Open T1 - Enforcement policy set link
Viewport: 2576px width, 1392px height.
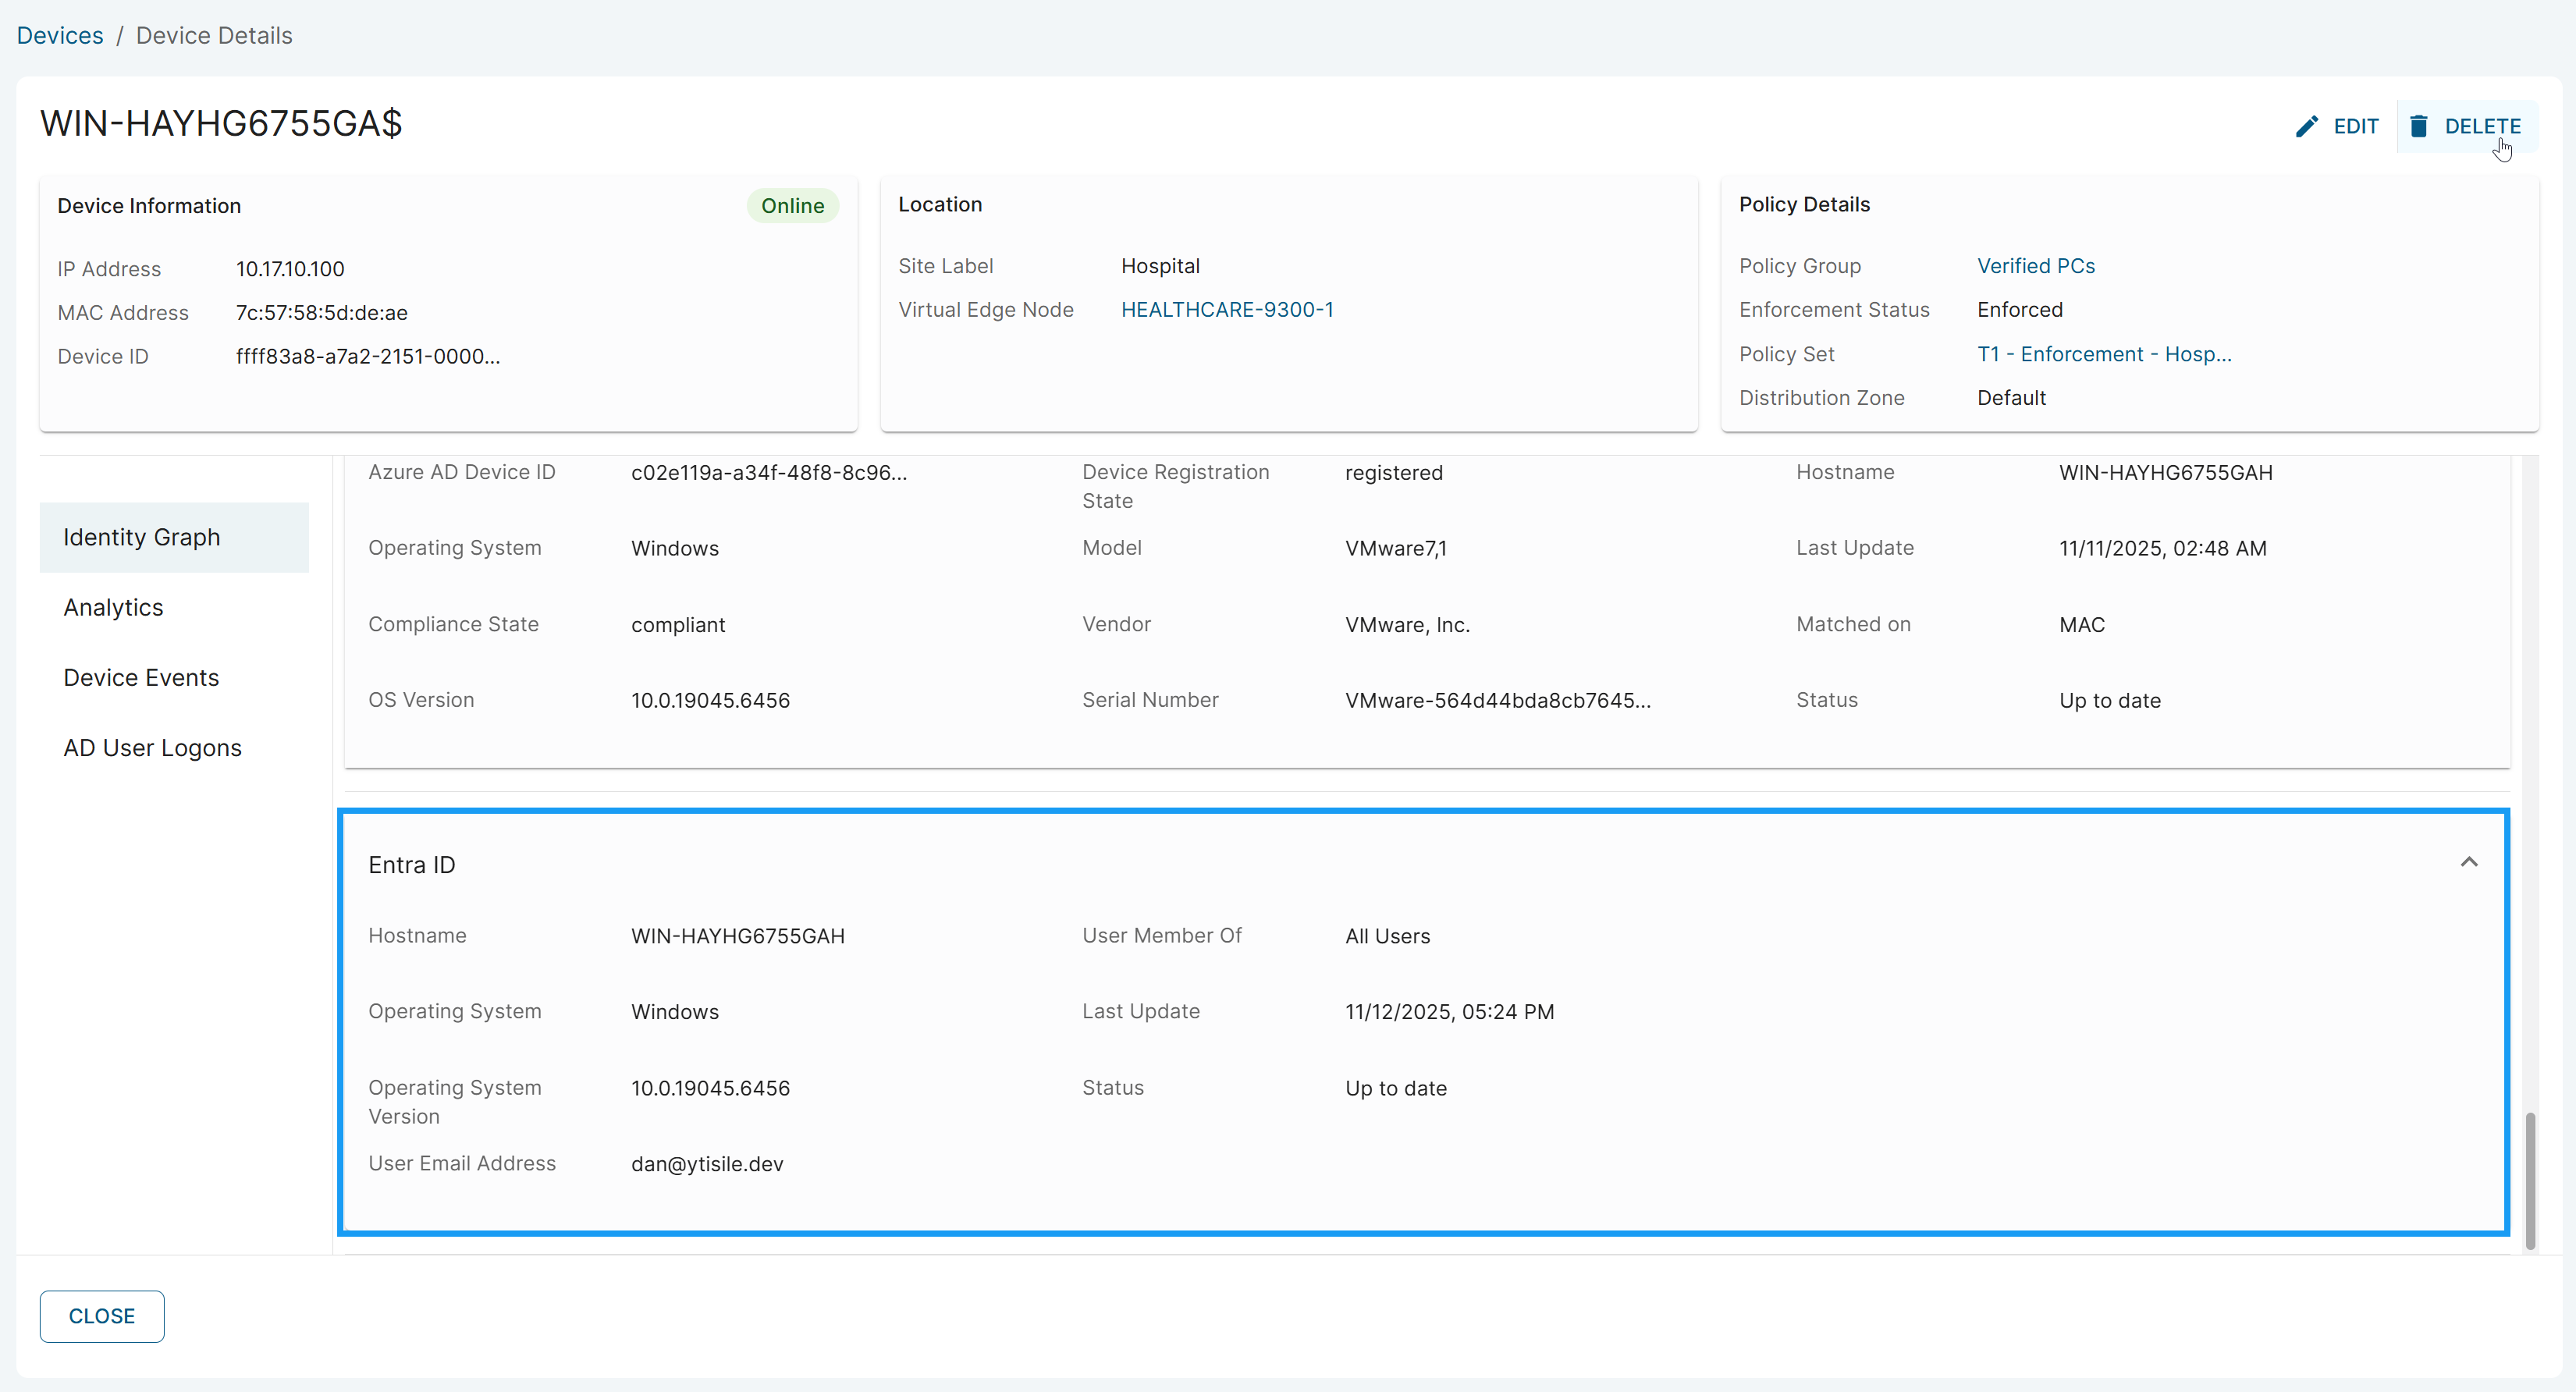click(2103, 354)
